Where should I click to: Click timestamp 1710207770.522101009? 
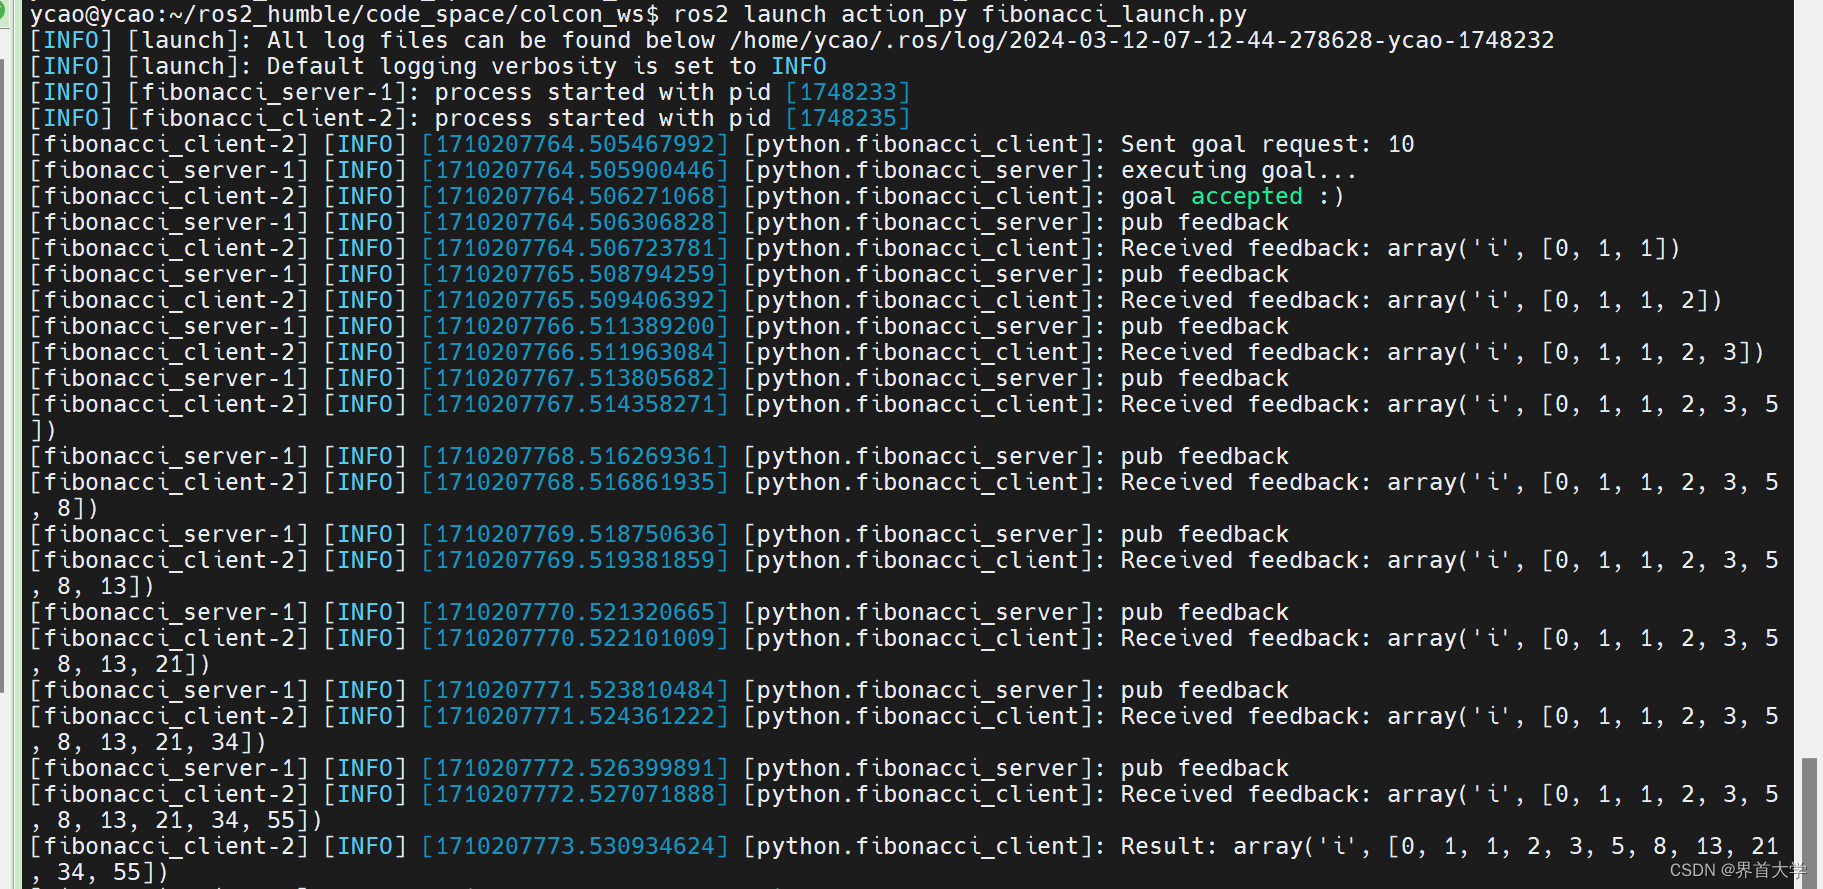pos(575,638)
